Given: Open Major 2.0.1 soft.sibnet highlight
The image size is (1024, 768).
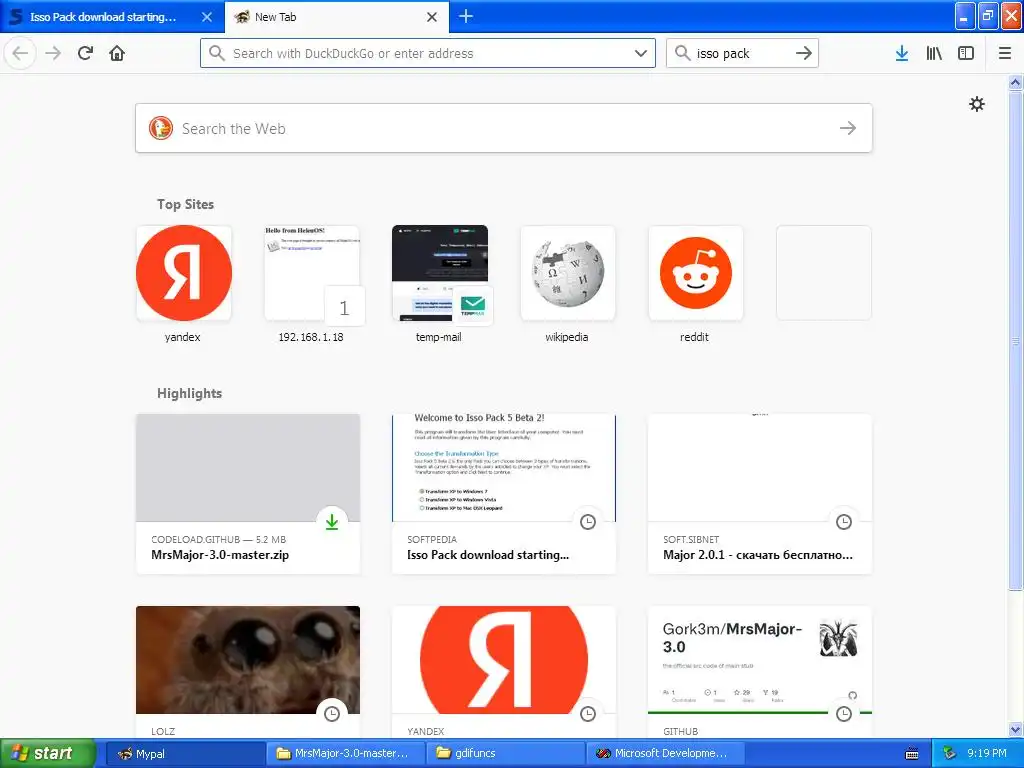Looking at the screenshot, I should click(760, 494).
